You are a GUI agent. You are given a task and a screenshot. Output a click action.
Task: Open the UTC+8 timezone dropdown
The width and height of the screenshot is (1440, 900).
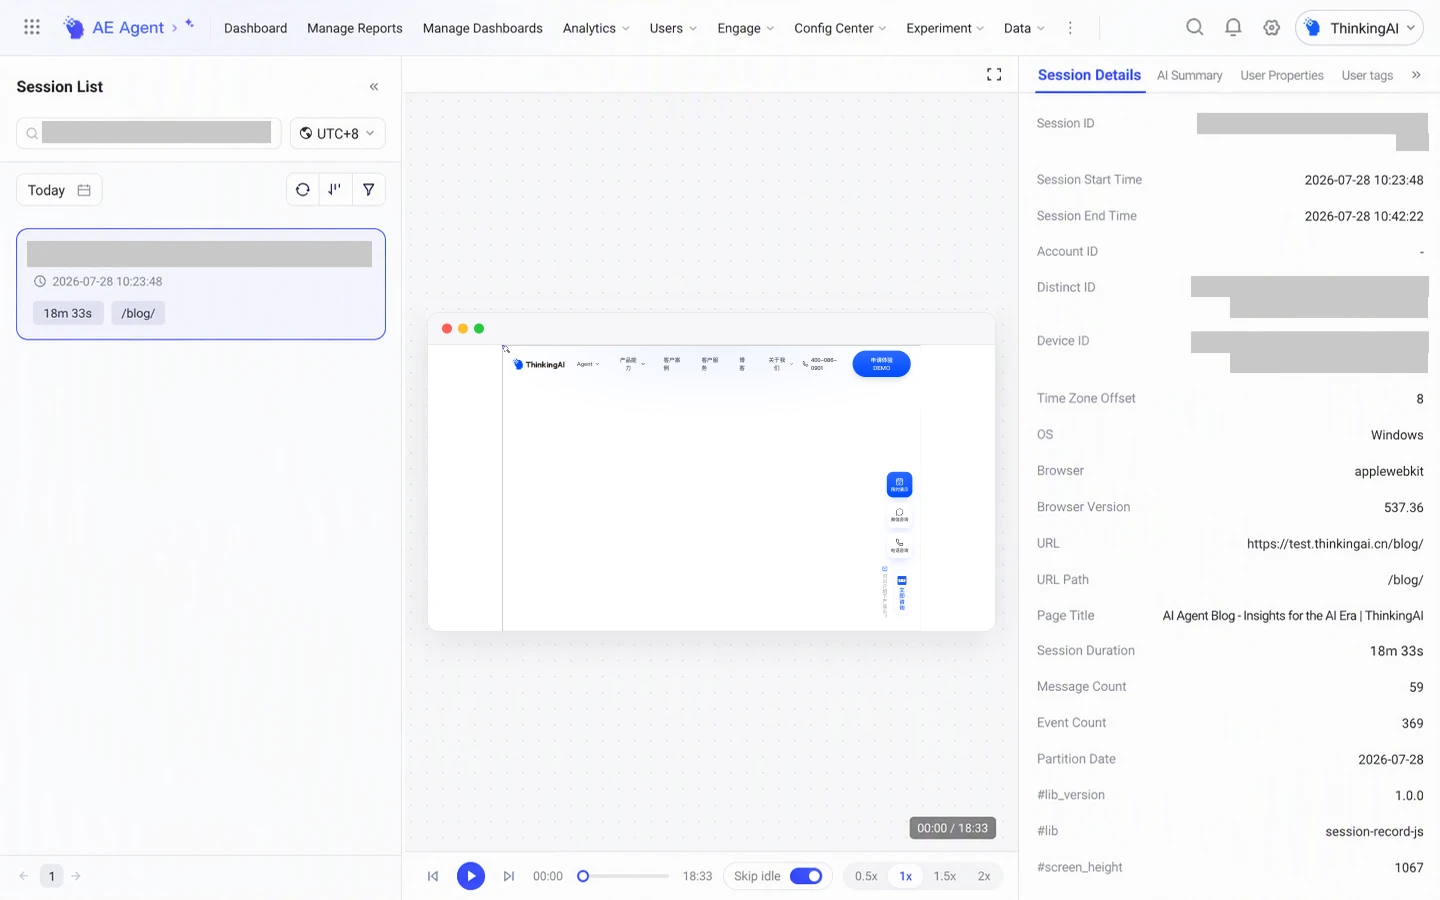338,133
